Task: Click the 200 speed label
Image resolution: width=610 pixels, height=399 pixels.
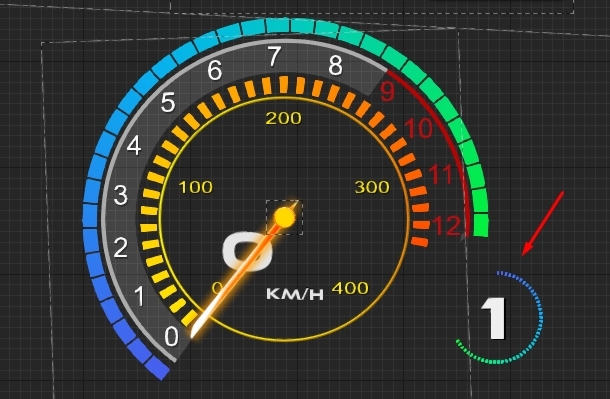Action: tap(284, 118)
